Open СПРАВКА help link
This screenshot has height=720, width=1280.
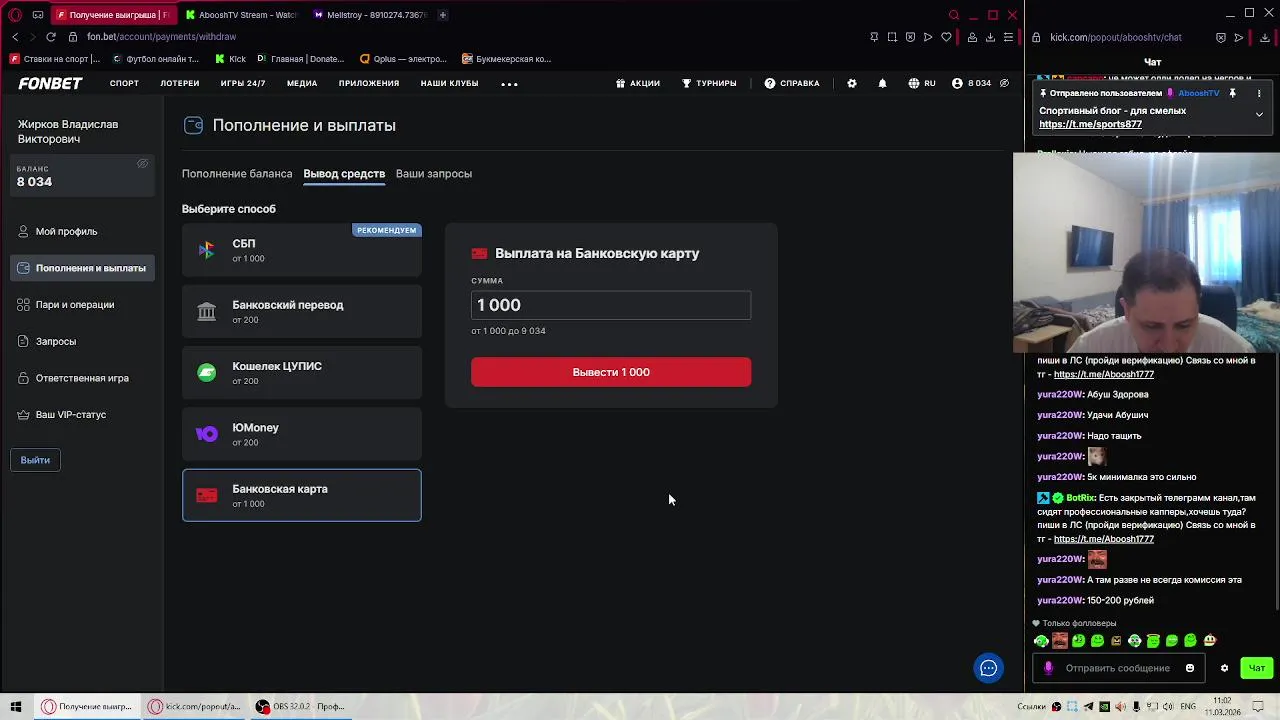click(x=792, y=84)
